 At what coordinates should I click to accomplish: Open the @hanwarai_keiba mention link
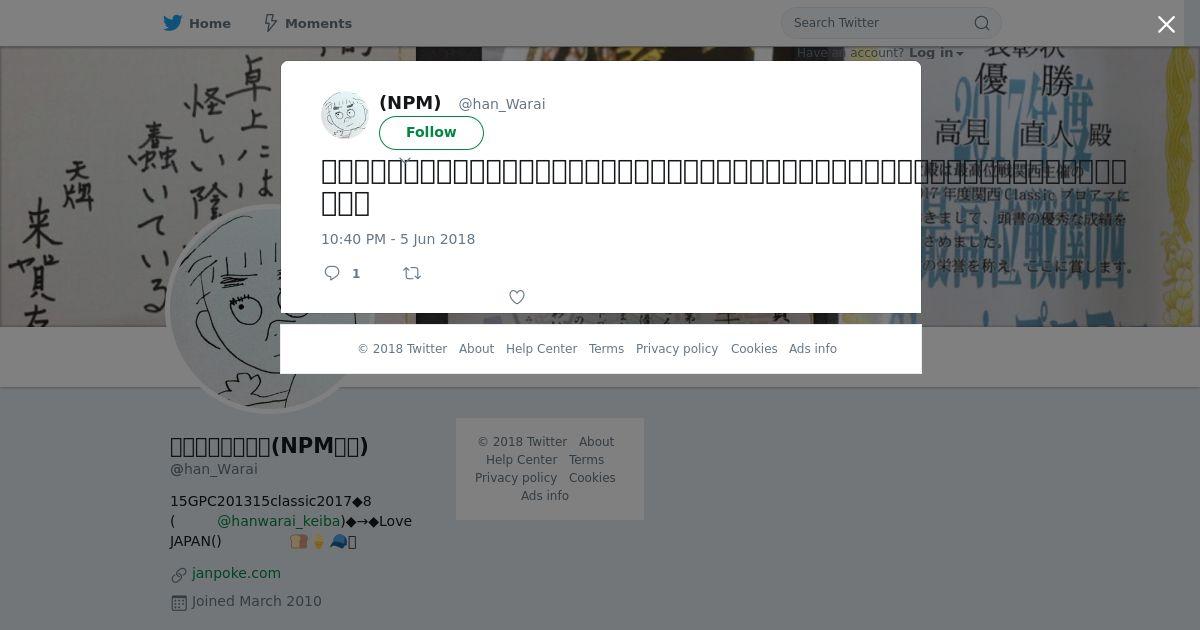[x=279, y=521]
